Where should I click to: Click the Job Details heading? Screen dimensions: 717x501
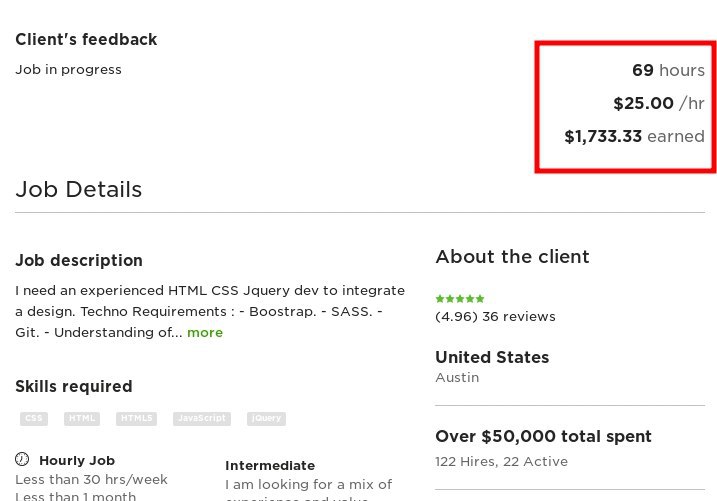click(x=79, y=189)
